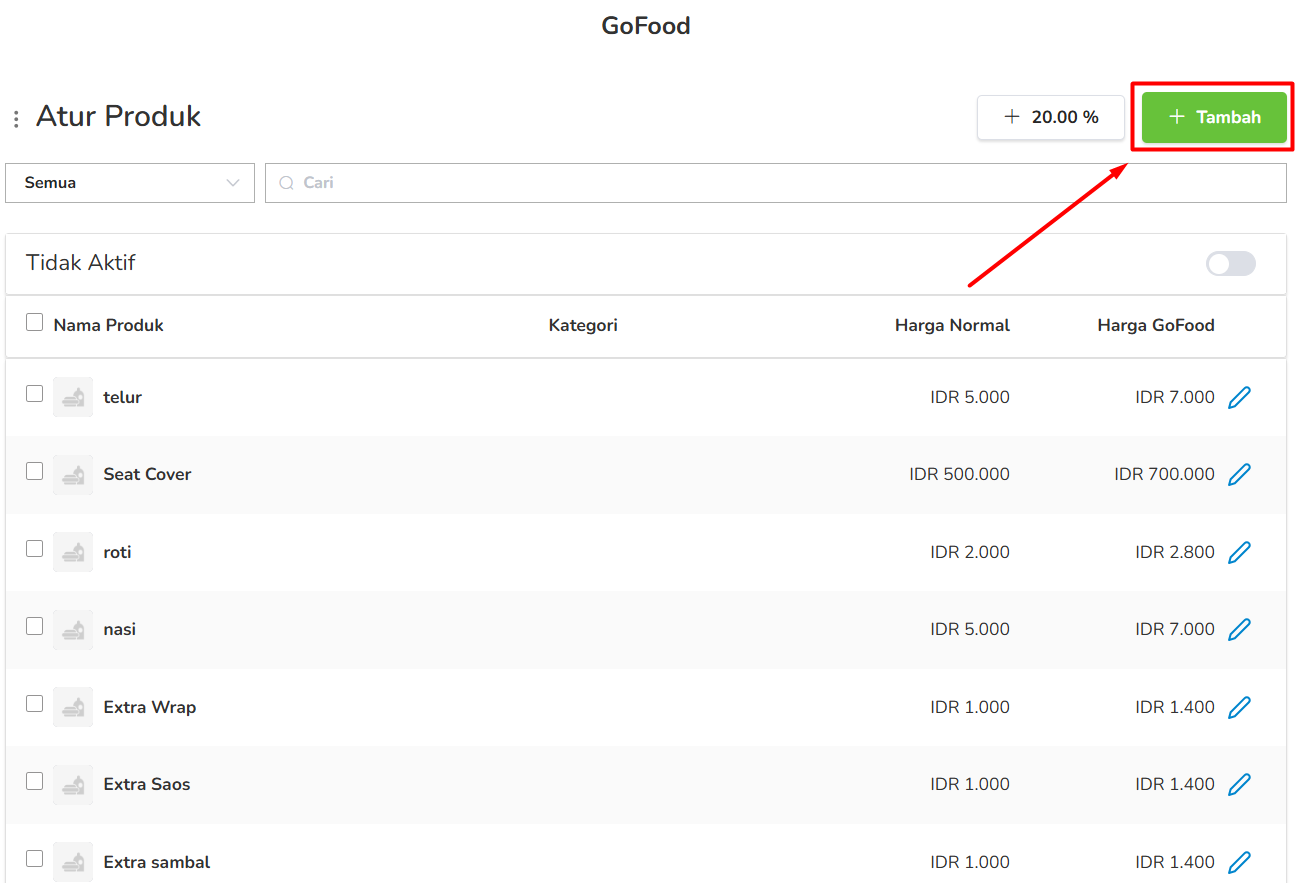This screenshot has width=1296, height=883.
Task: Click the Harga GoFood column header
Action: coord(1156,325)
